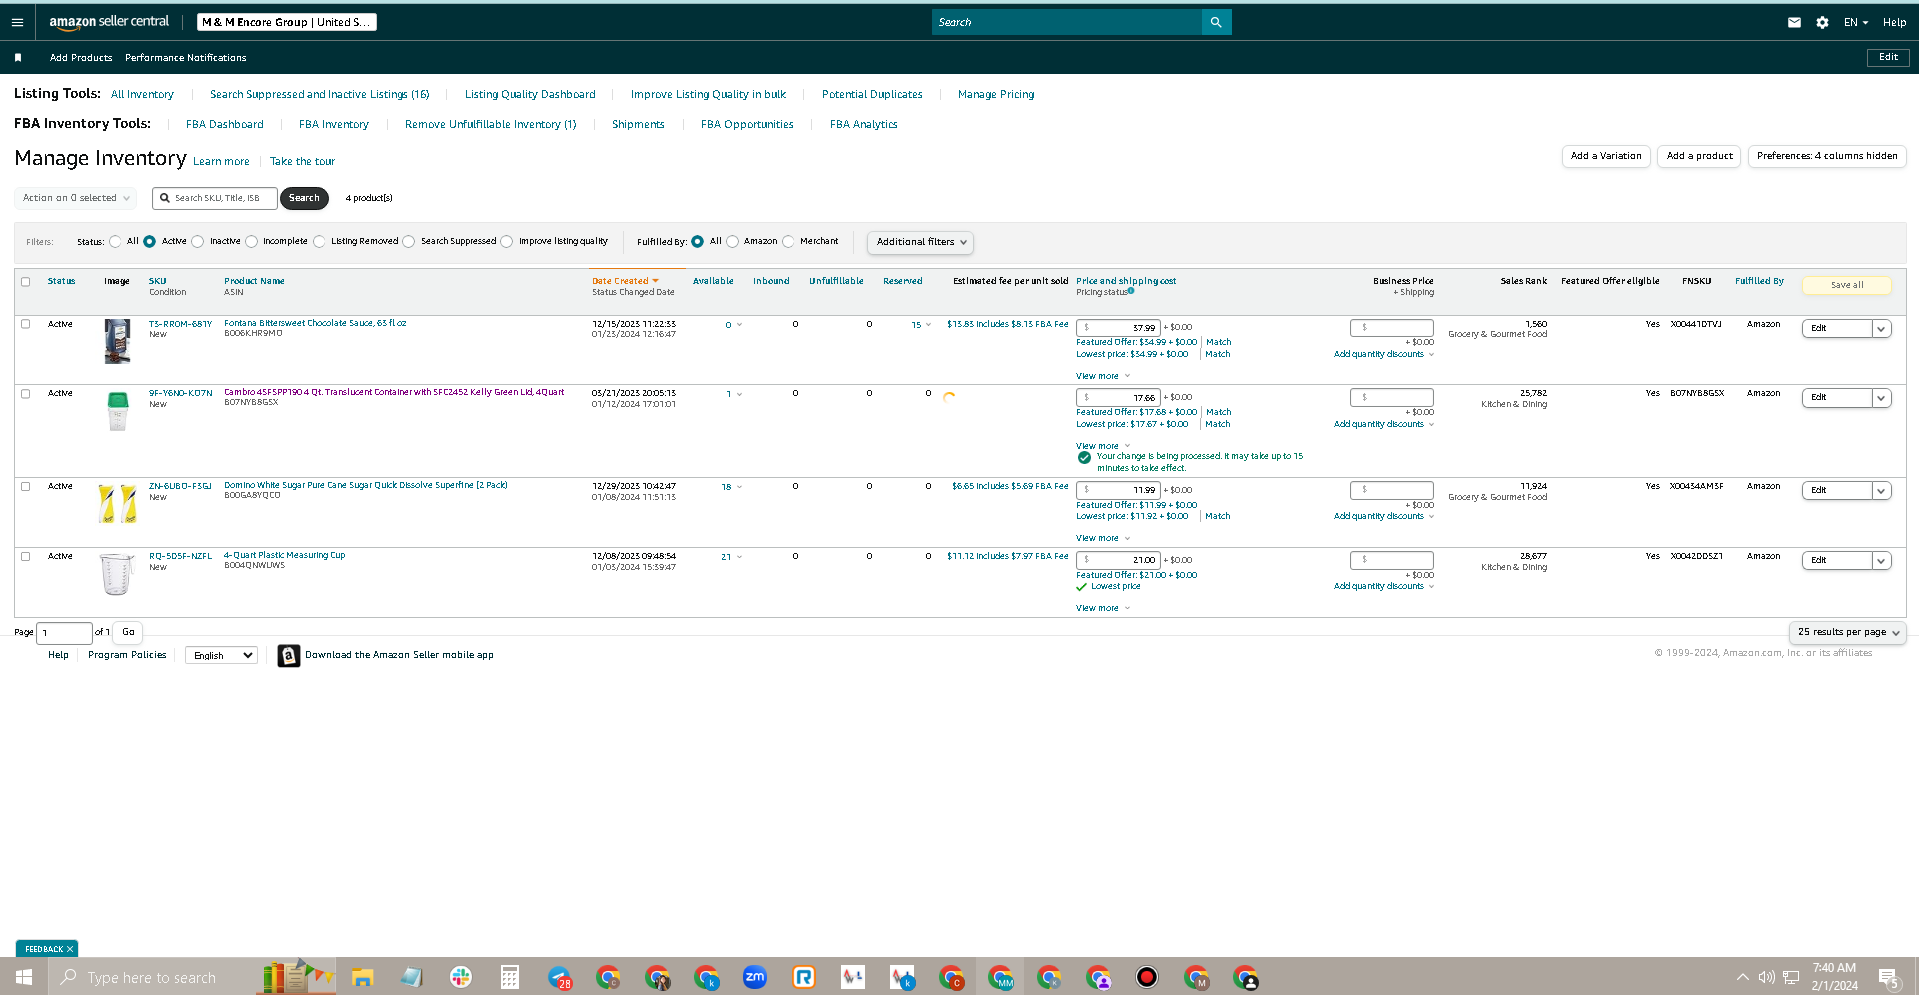Click the Domino Sugar product thumbnail
This screenshot has height=995, width=1919.
[x=118, y=504]
